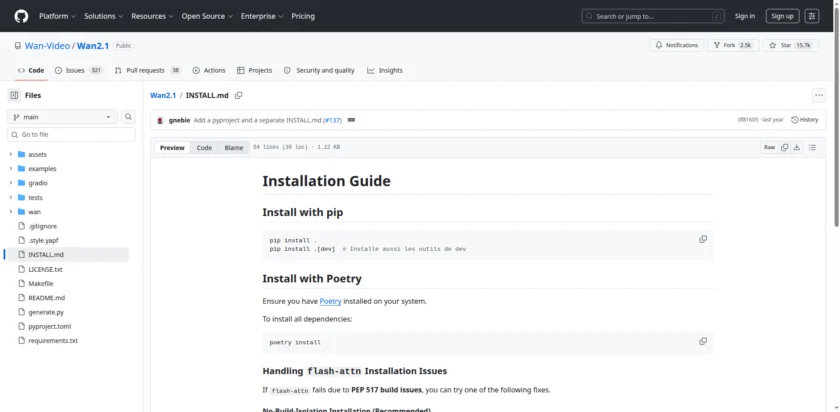Focus the Go to file field
Viewport: 840px width, 412px height.
pyautogui.click(x=71, y=134)
